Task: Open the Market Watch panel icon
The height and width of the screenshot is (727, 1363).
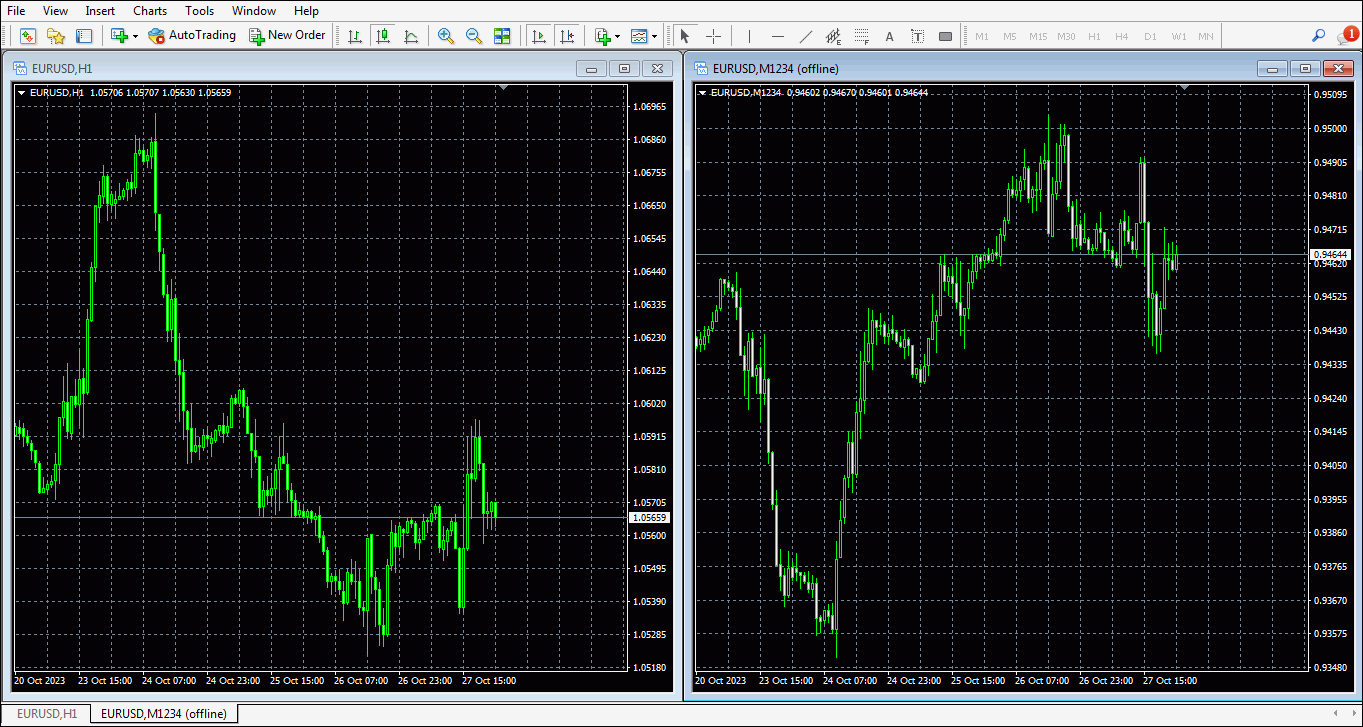Action: [27, 36]
